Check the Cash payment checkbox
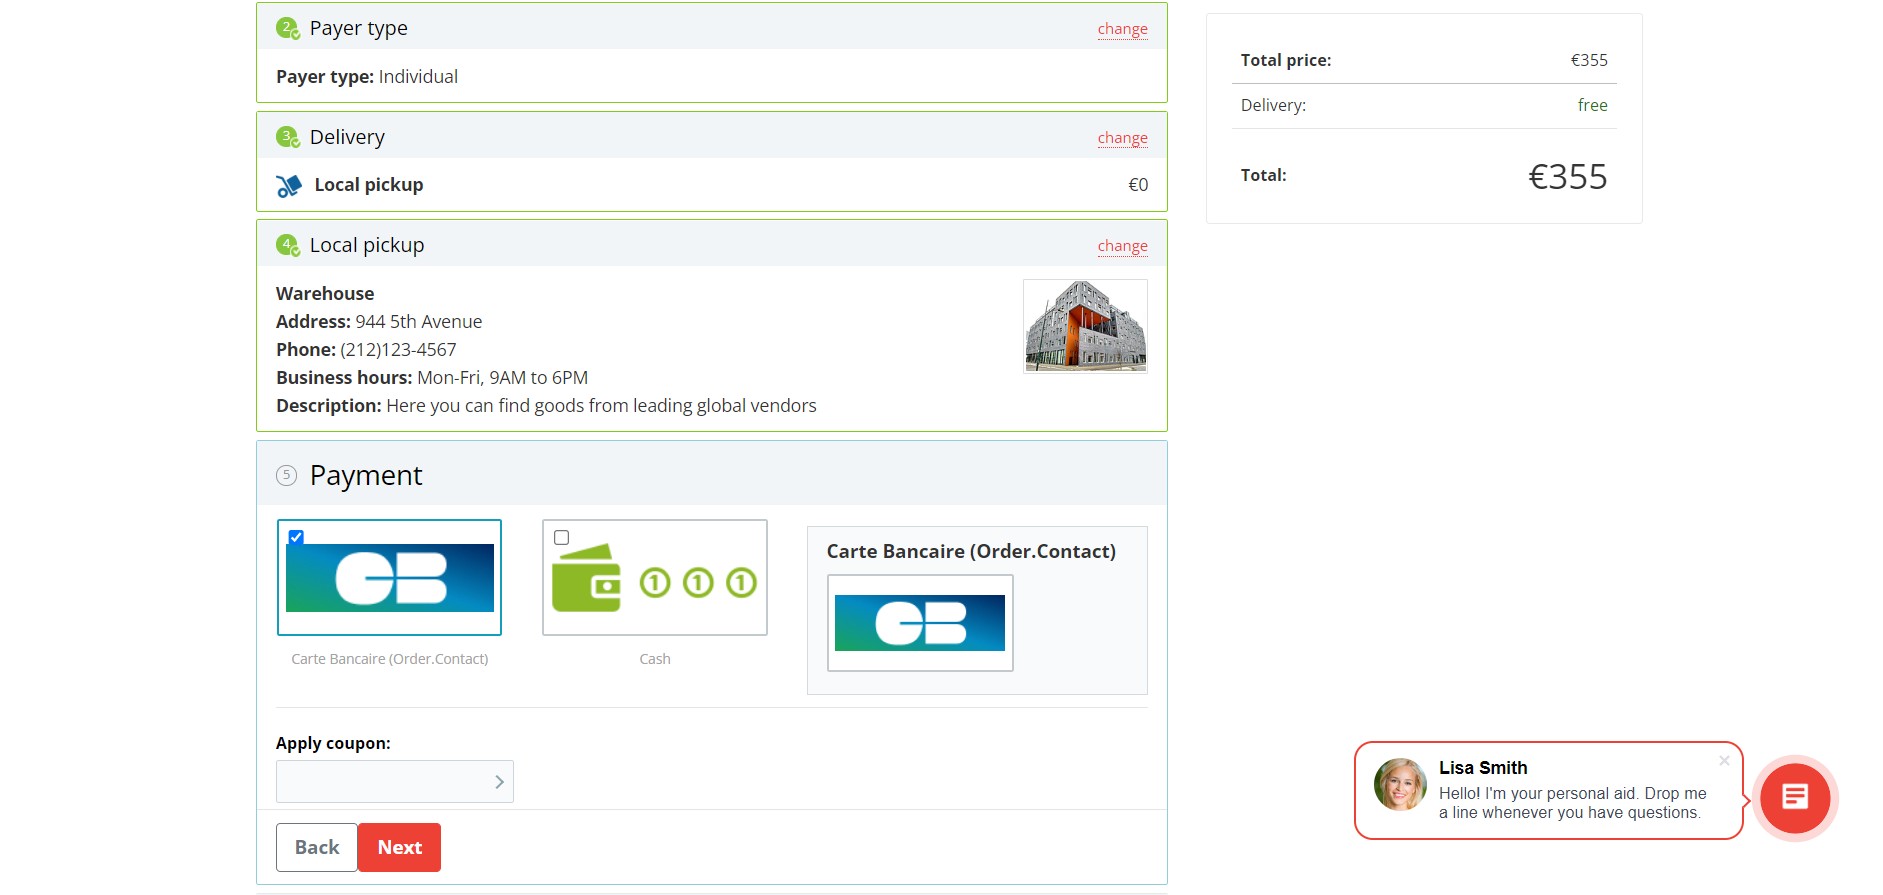The image size is (1883, 895). [562, 538]
